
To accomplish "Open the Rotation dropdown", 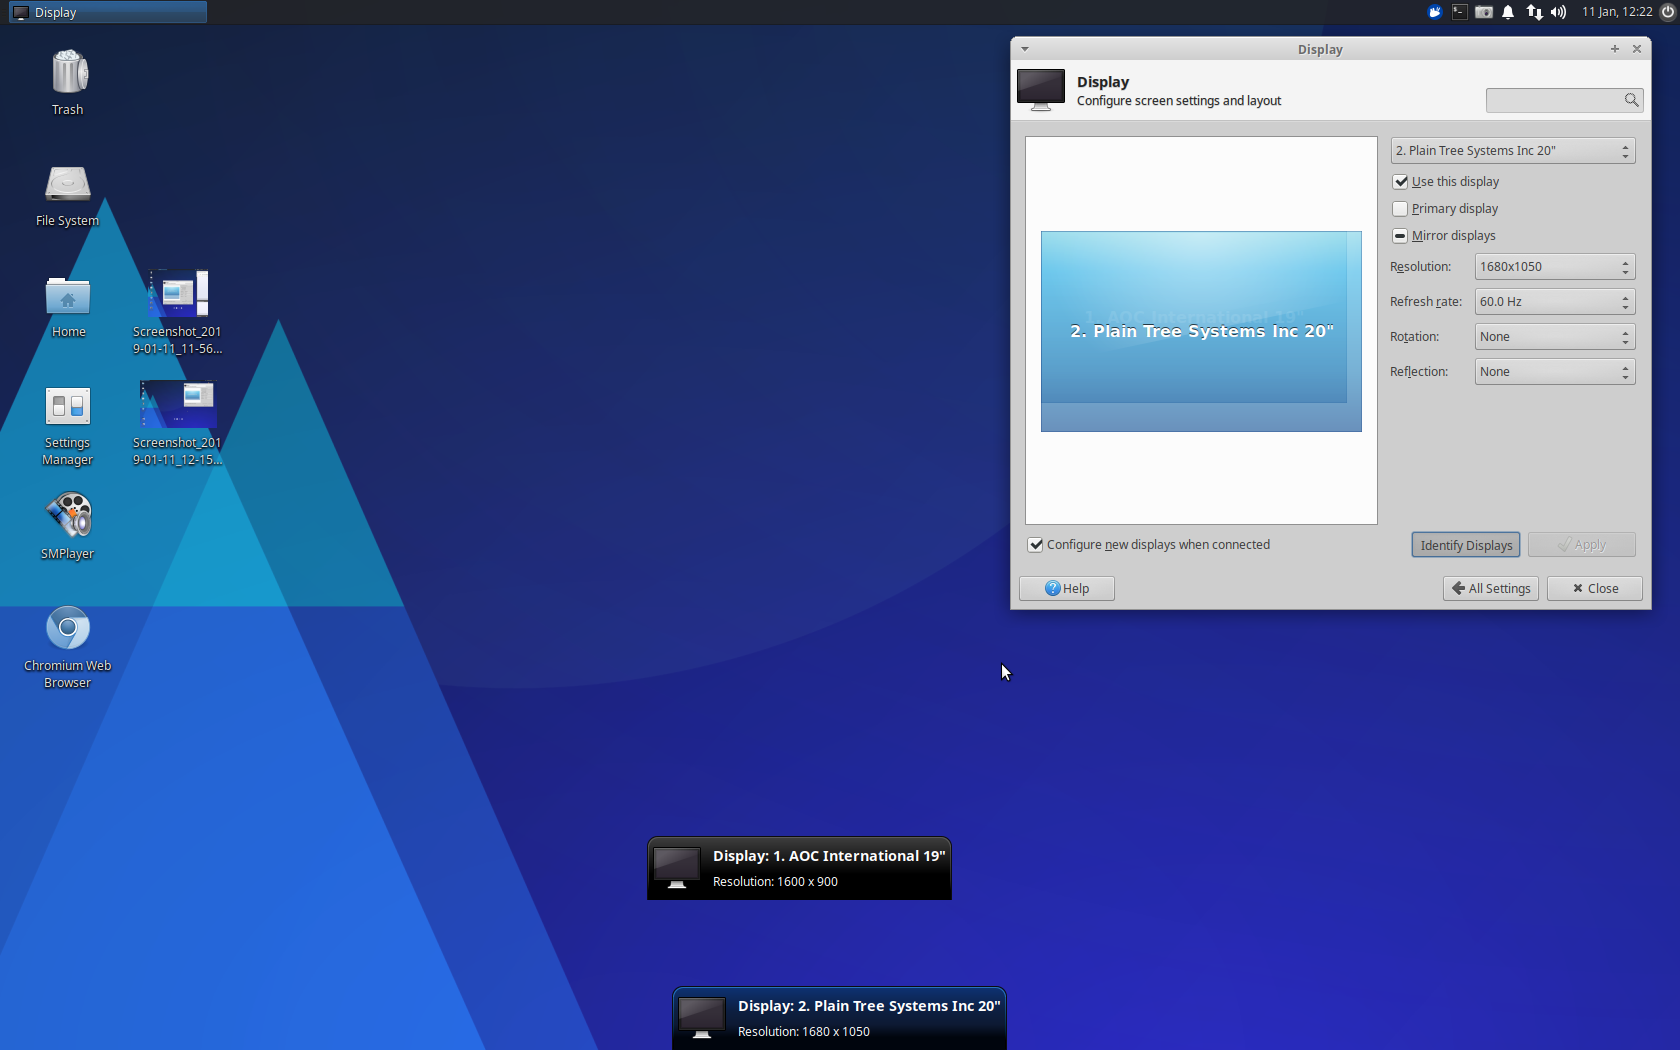I will (x=1554, y=337).
